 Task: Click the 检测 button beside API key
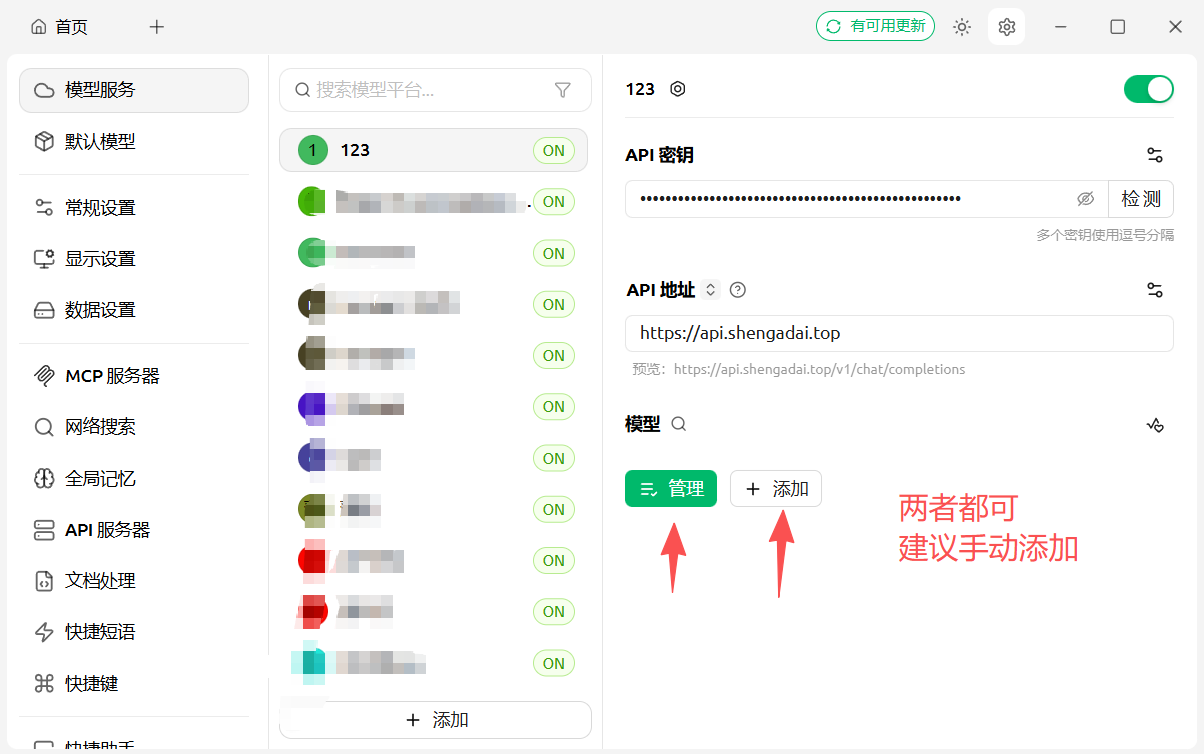[x=1141, y=199]
